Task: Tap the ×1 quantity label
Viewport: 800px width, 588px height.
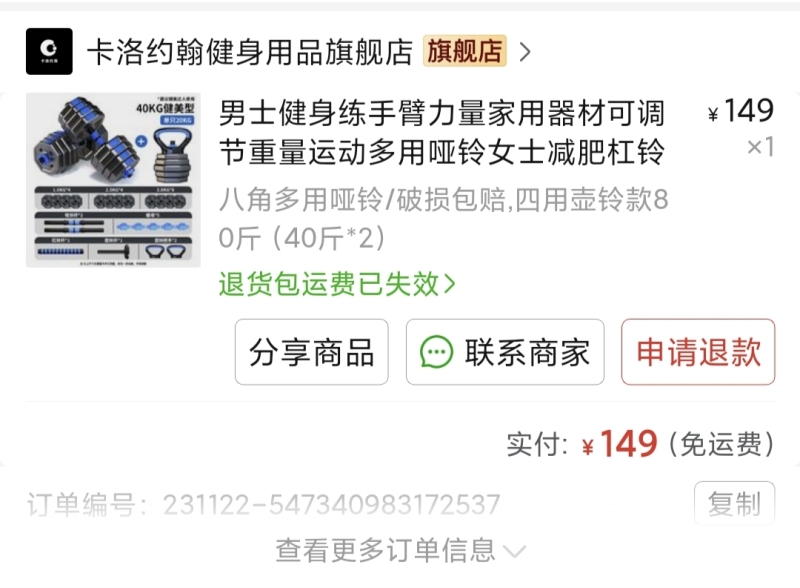Action: (x=761, y=146)
